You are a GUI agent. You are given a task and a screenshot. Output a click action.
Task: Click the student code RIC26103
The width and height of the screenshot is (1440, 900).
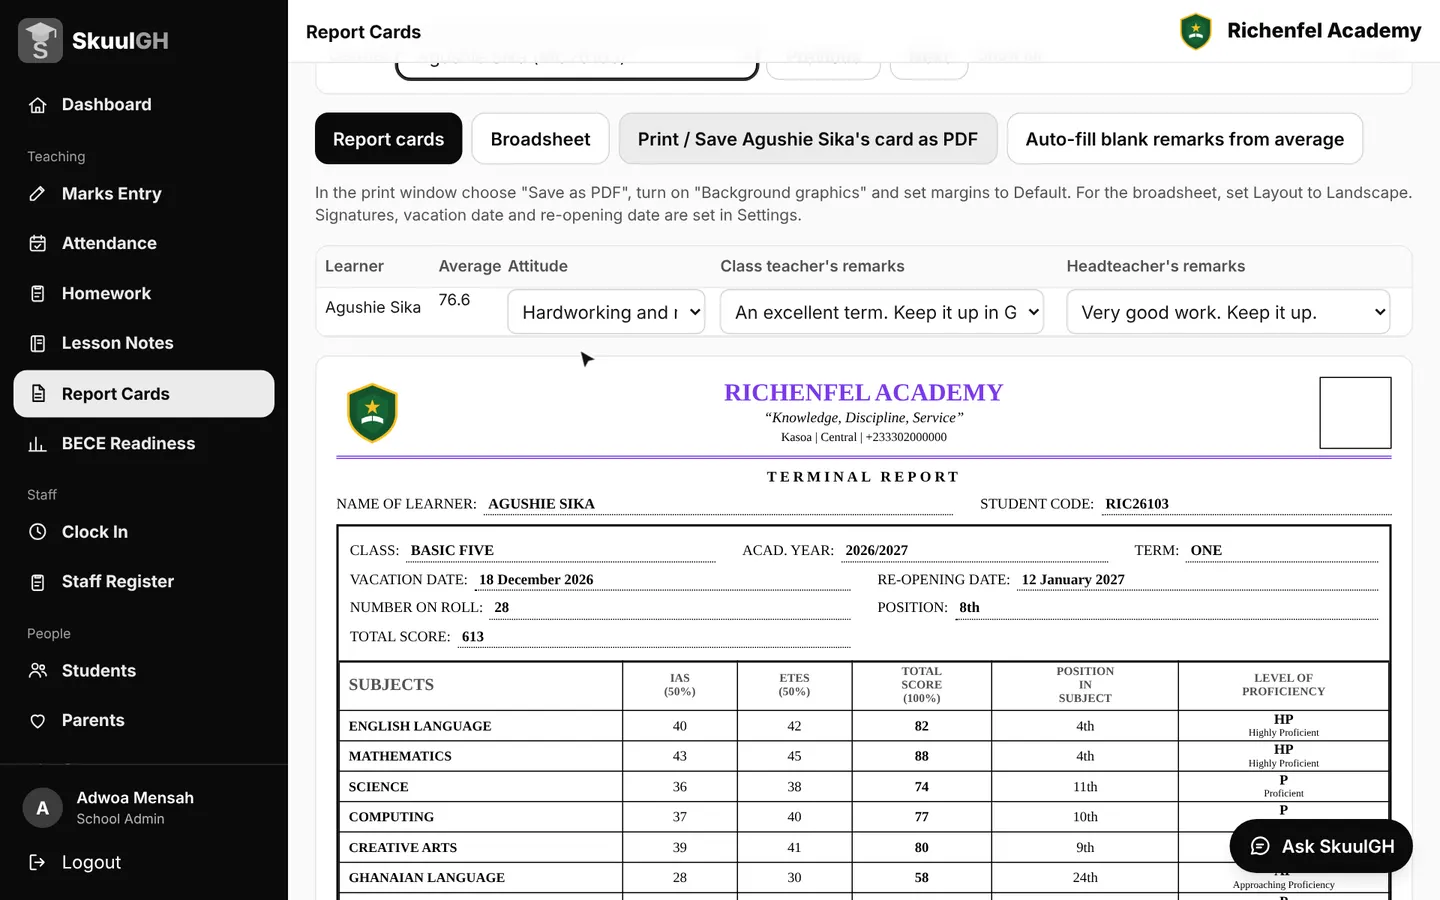(1137, 504)
